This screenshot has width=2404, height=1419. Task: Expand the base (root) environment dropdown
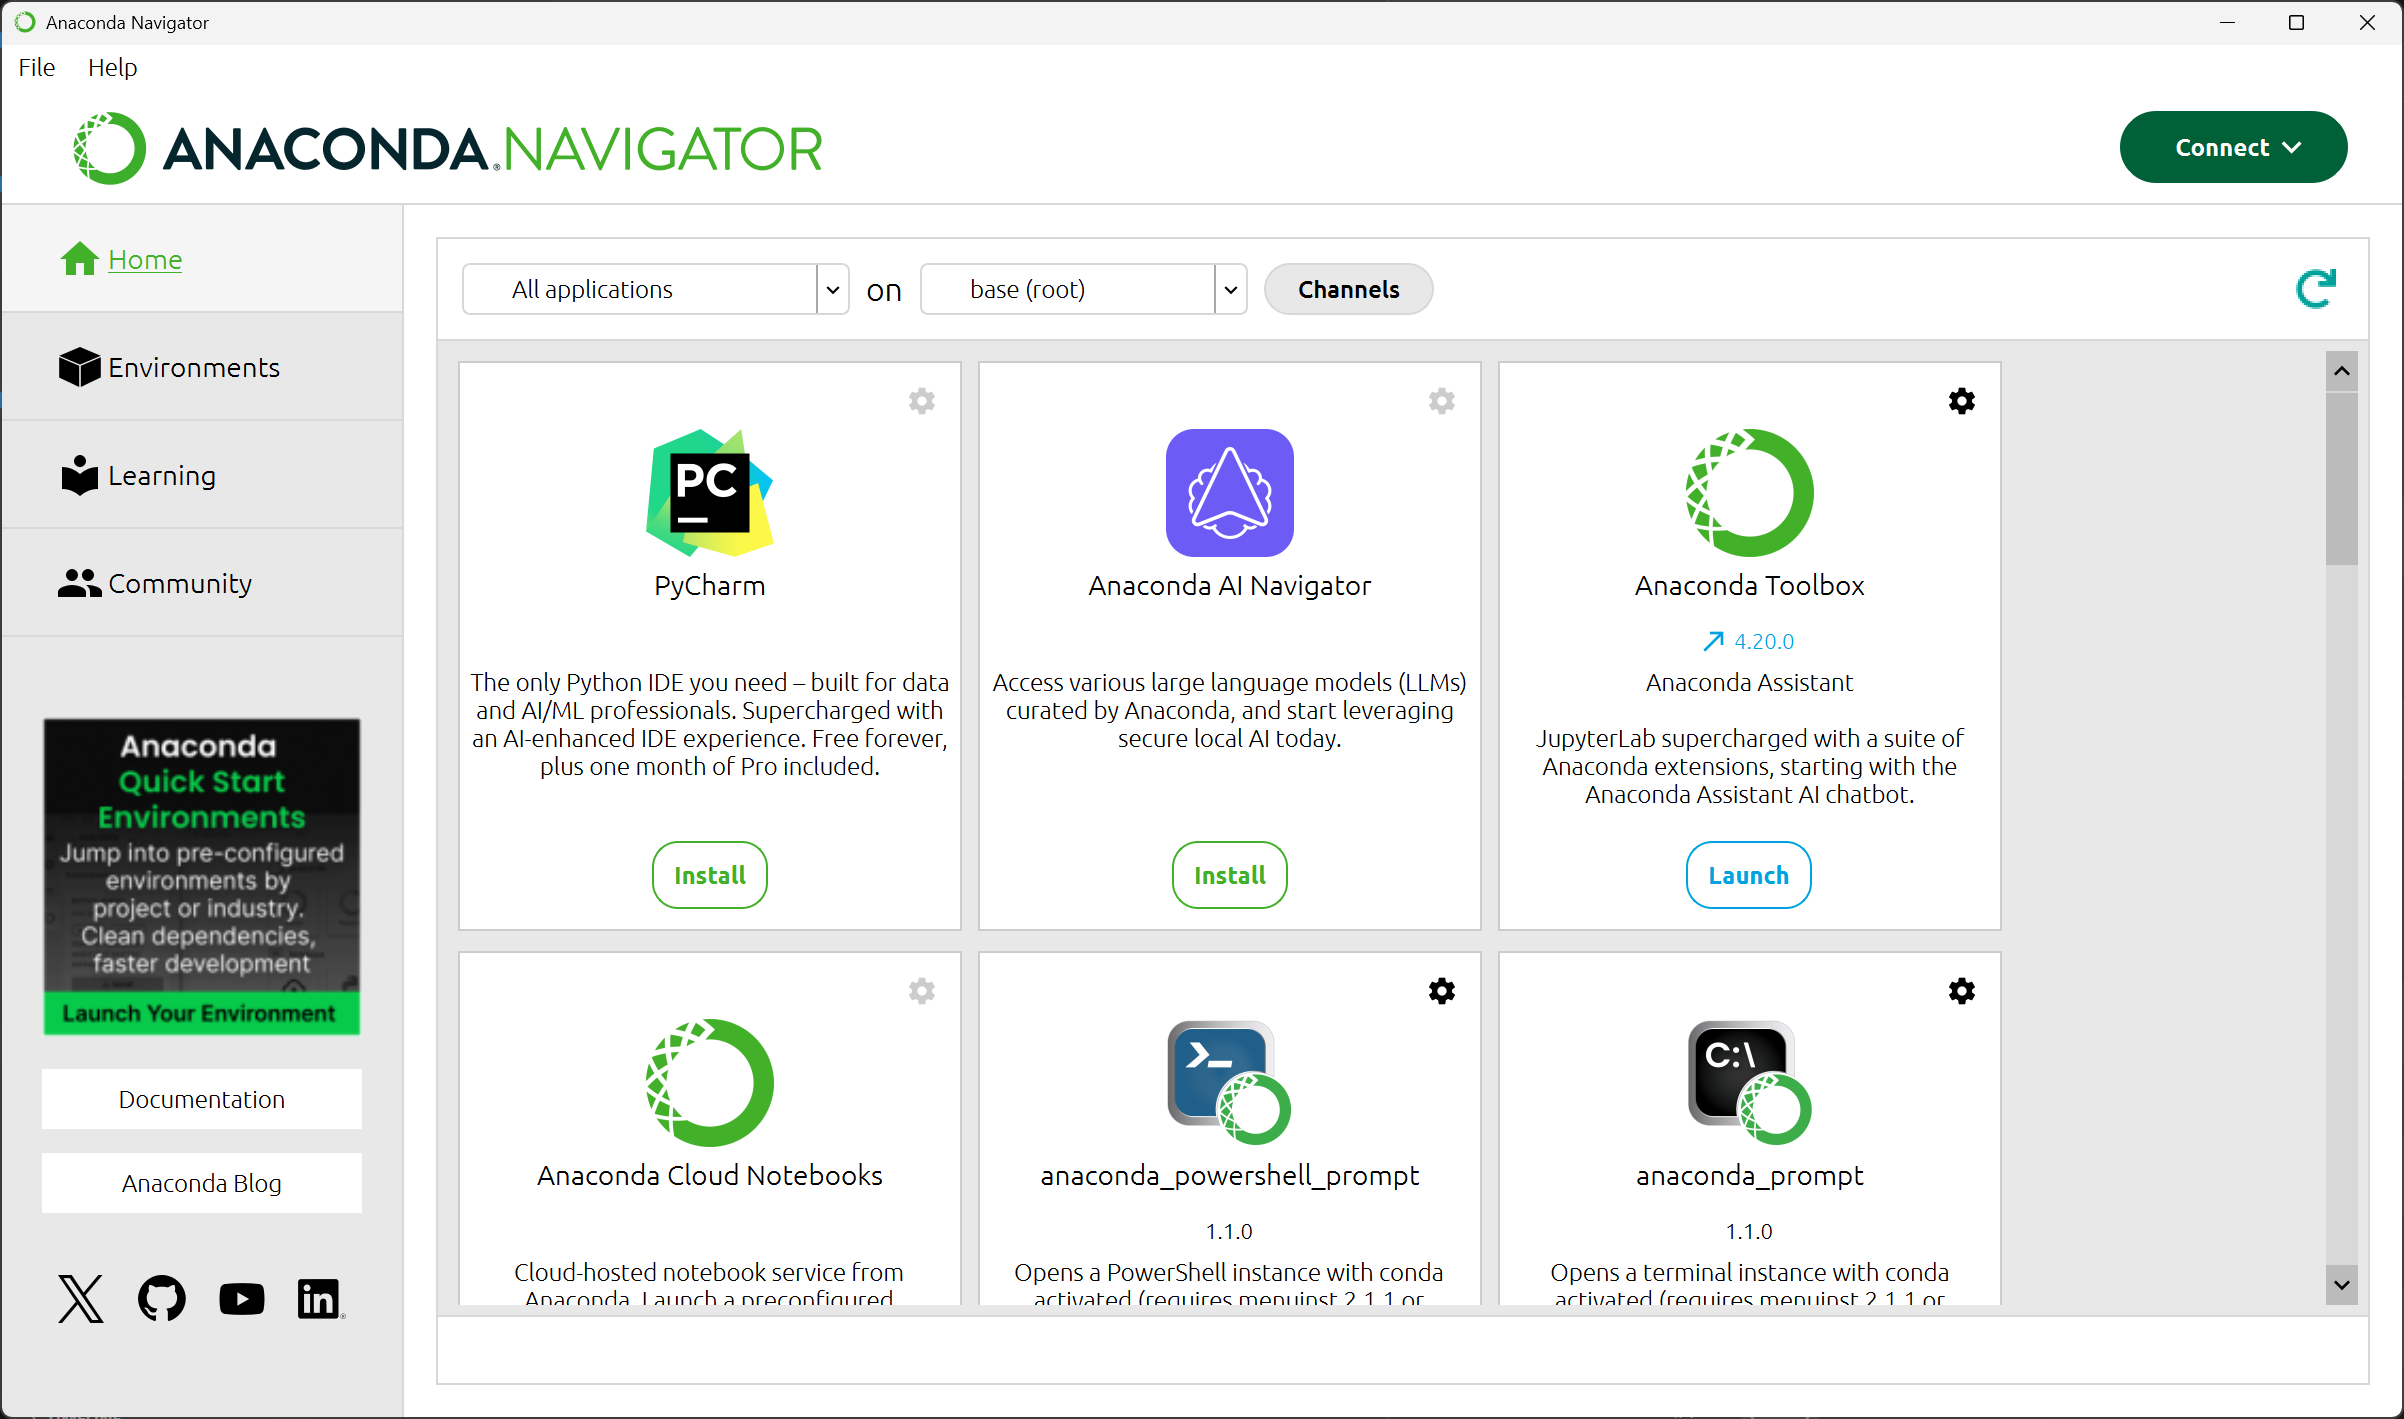coord(1230,289)
